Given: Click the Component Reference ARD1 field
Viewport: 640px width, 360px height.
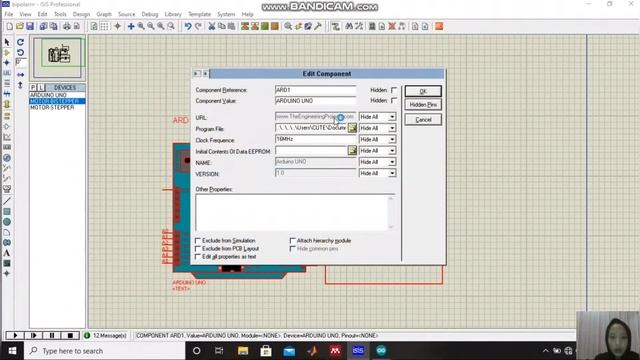Looking at the screenshot, I should tap(316, 90).
